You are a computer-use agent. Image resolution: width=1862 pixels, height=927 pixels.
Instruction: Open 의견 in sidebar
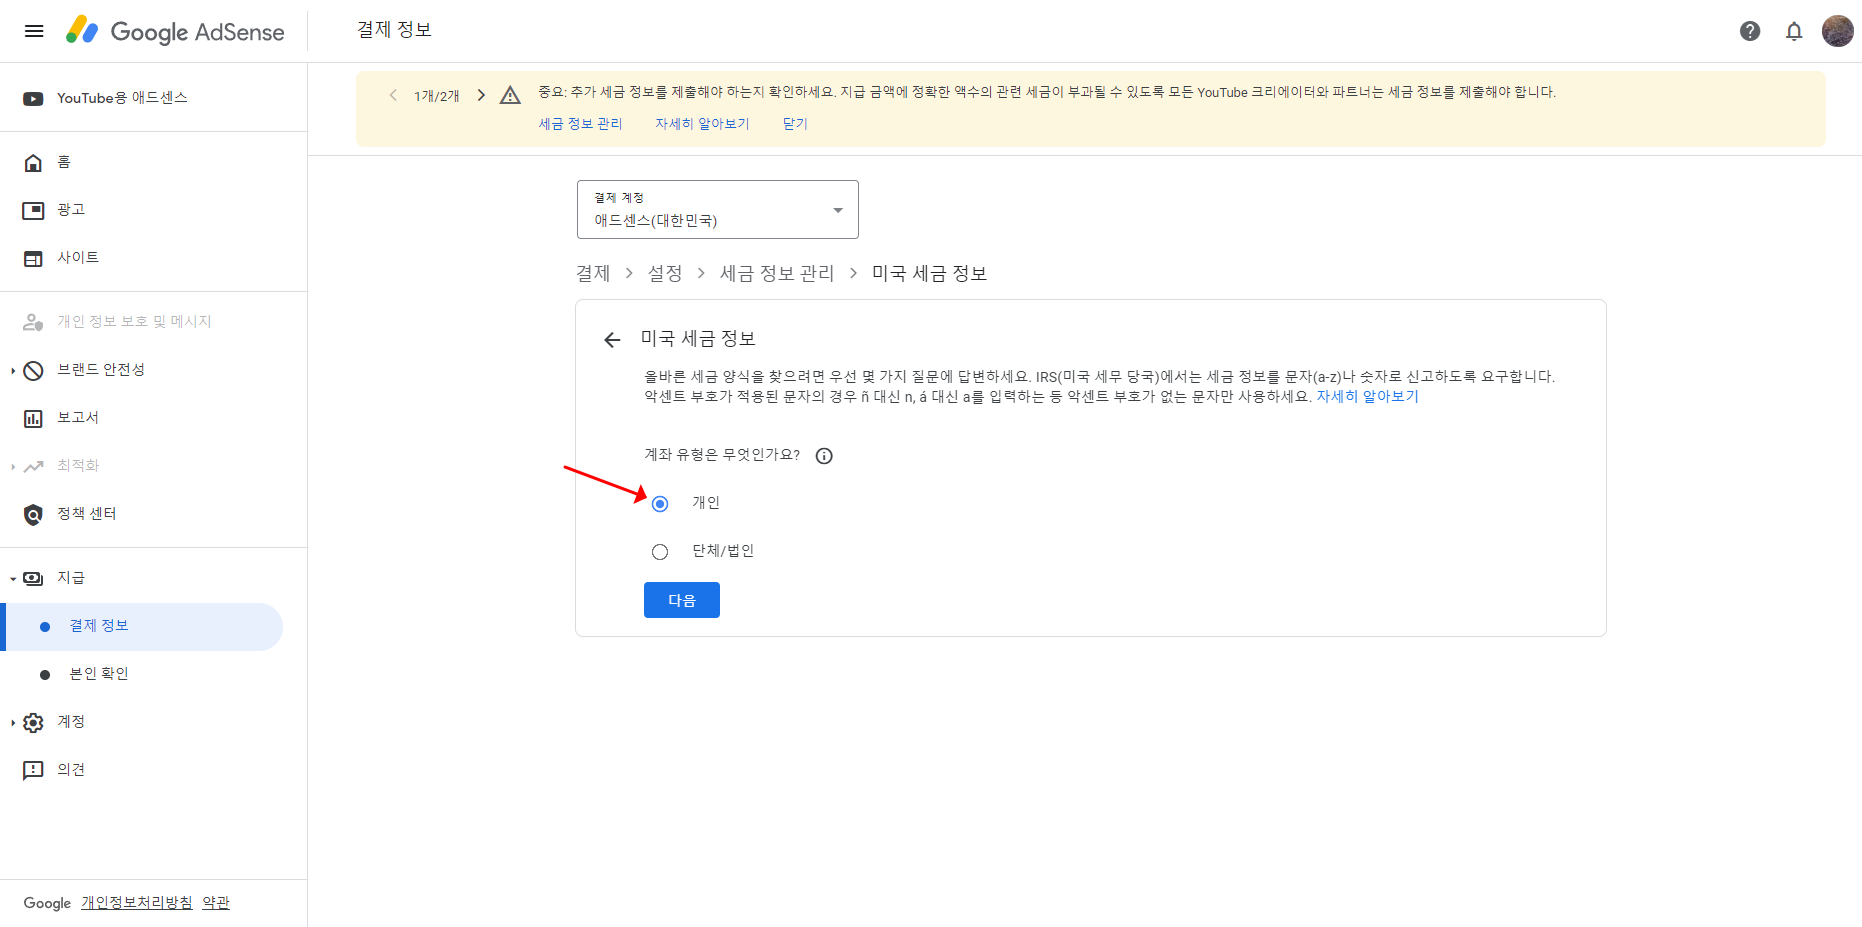click(x=71, y=770)
